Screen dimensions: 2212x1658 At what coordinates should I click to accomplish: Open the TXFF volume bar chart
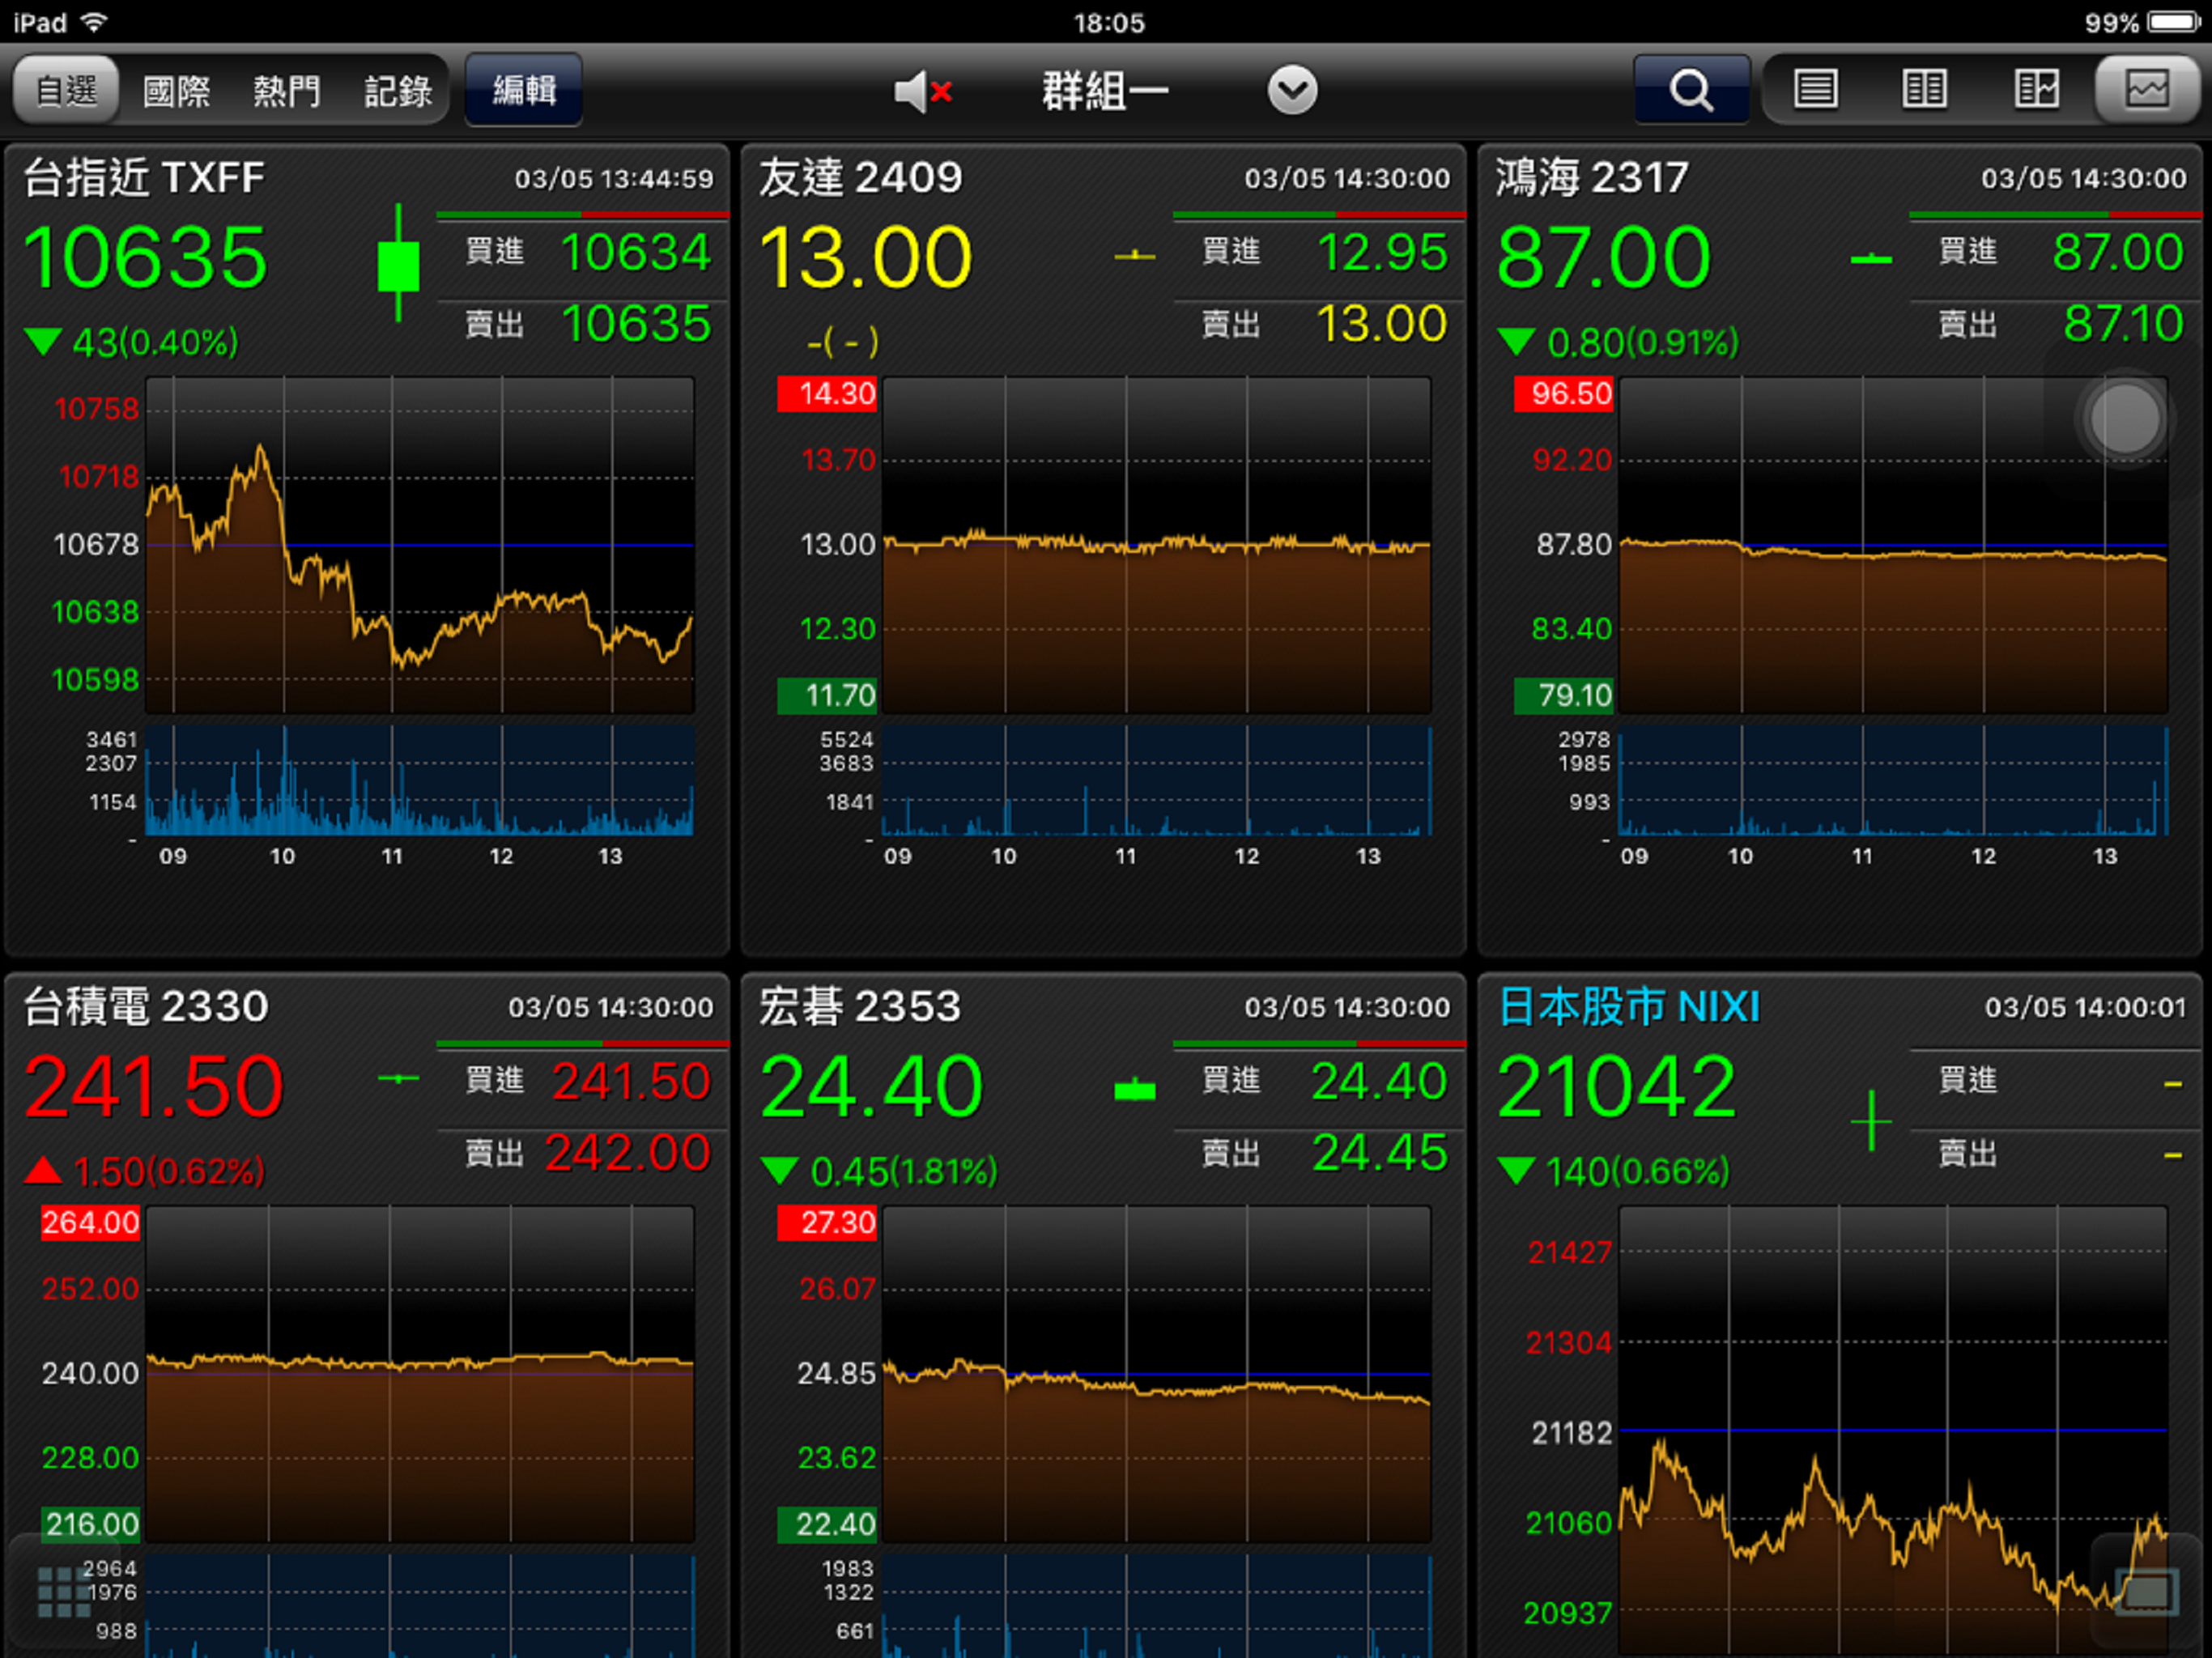(x=420, y=781)
